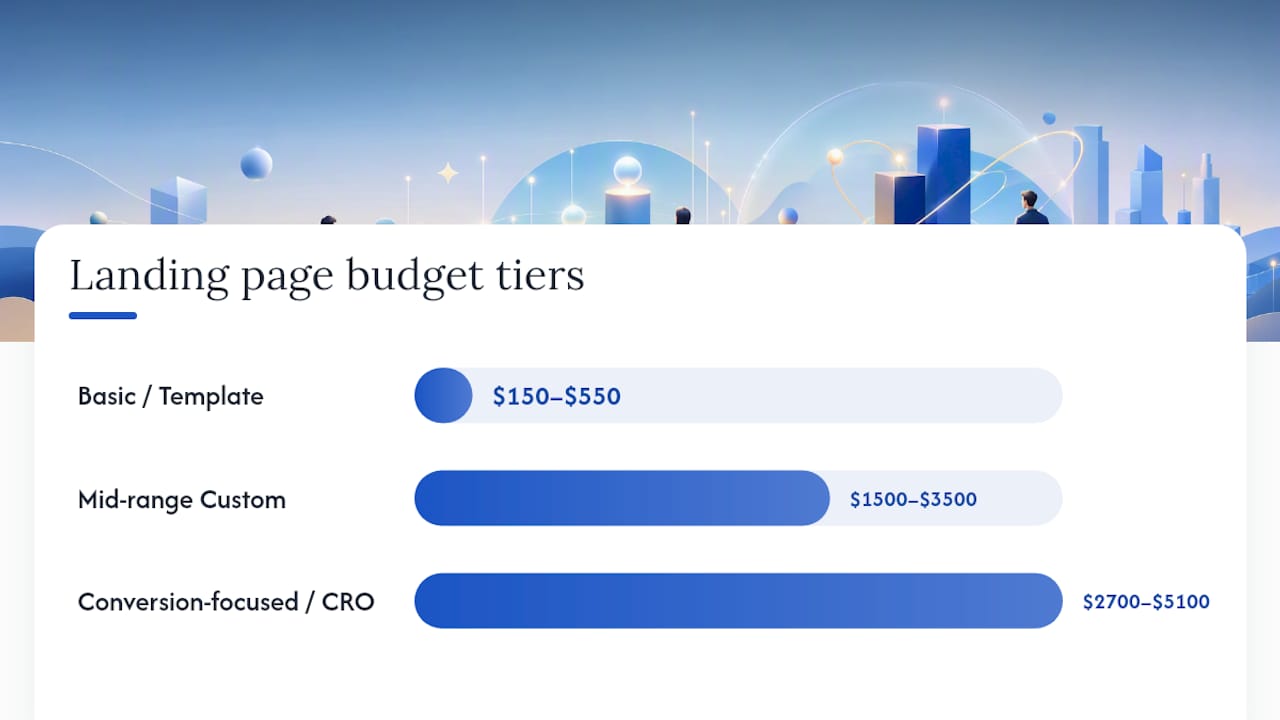The width and height of the screenshot is (1280, 720).
Task: Click the floating blue sphere at upper left
Action: click(256, 163)
